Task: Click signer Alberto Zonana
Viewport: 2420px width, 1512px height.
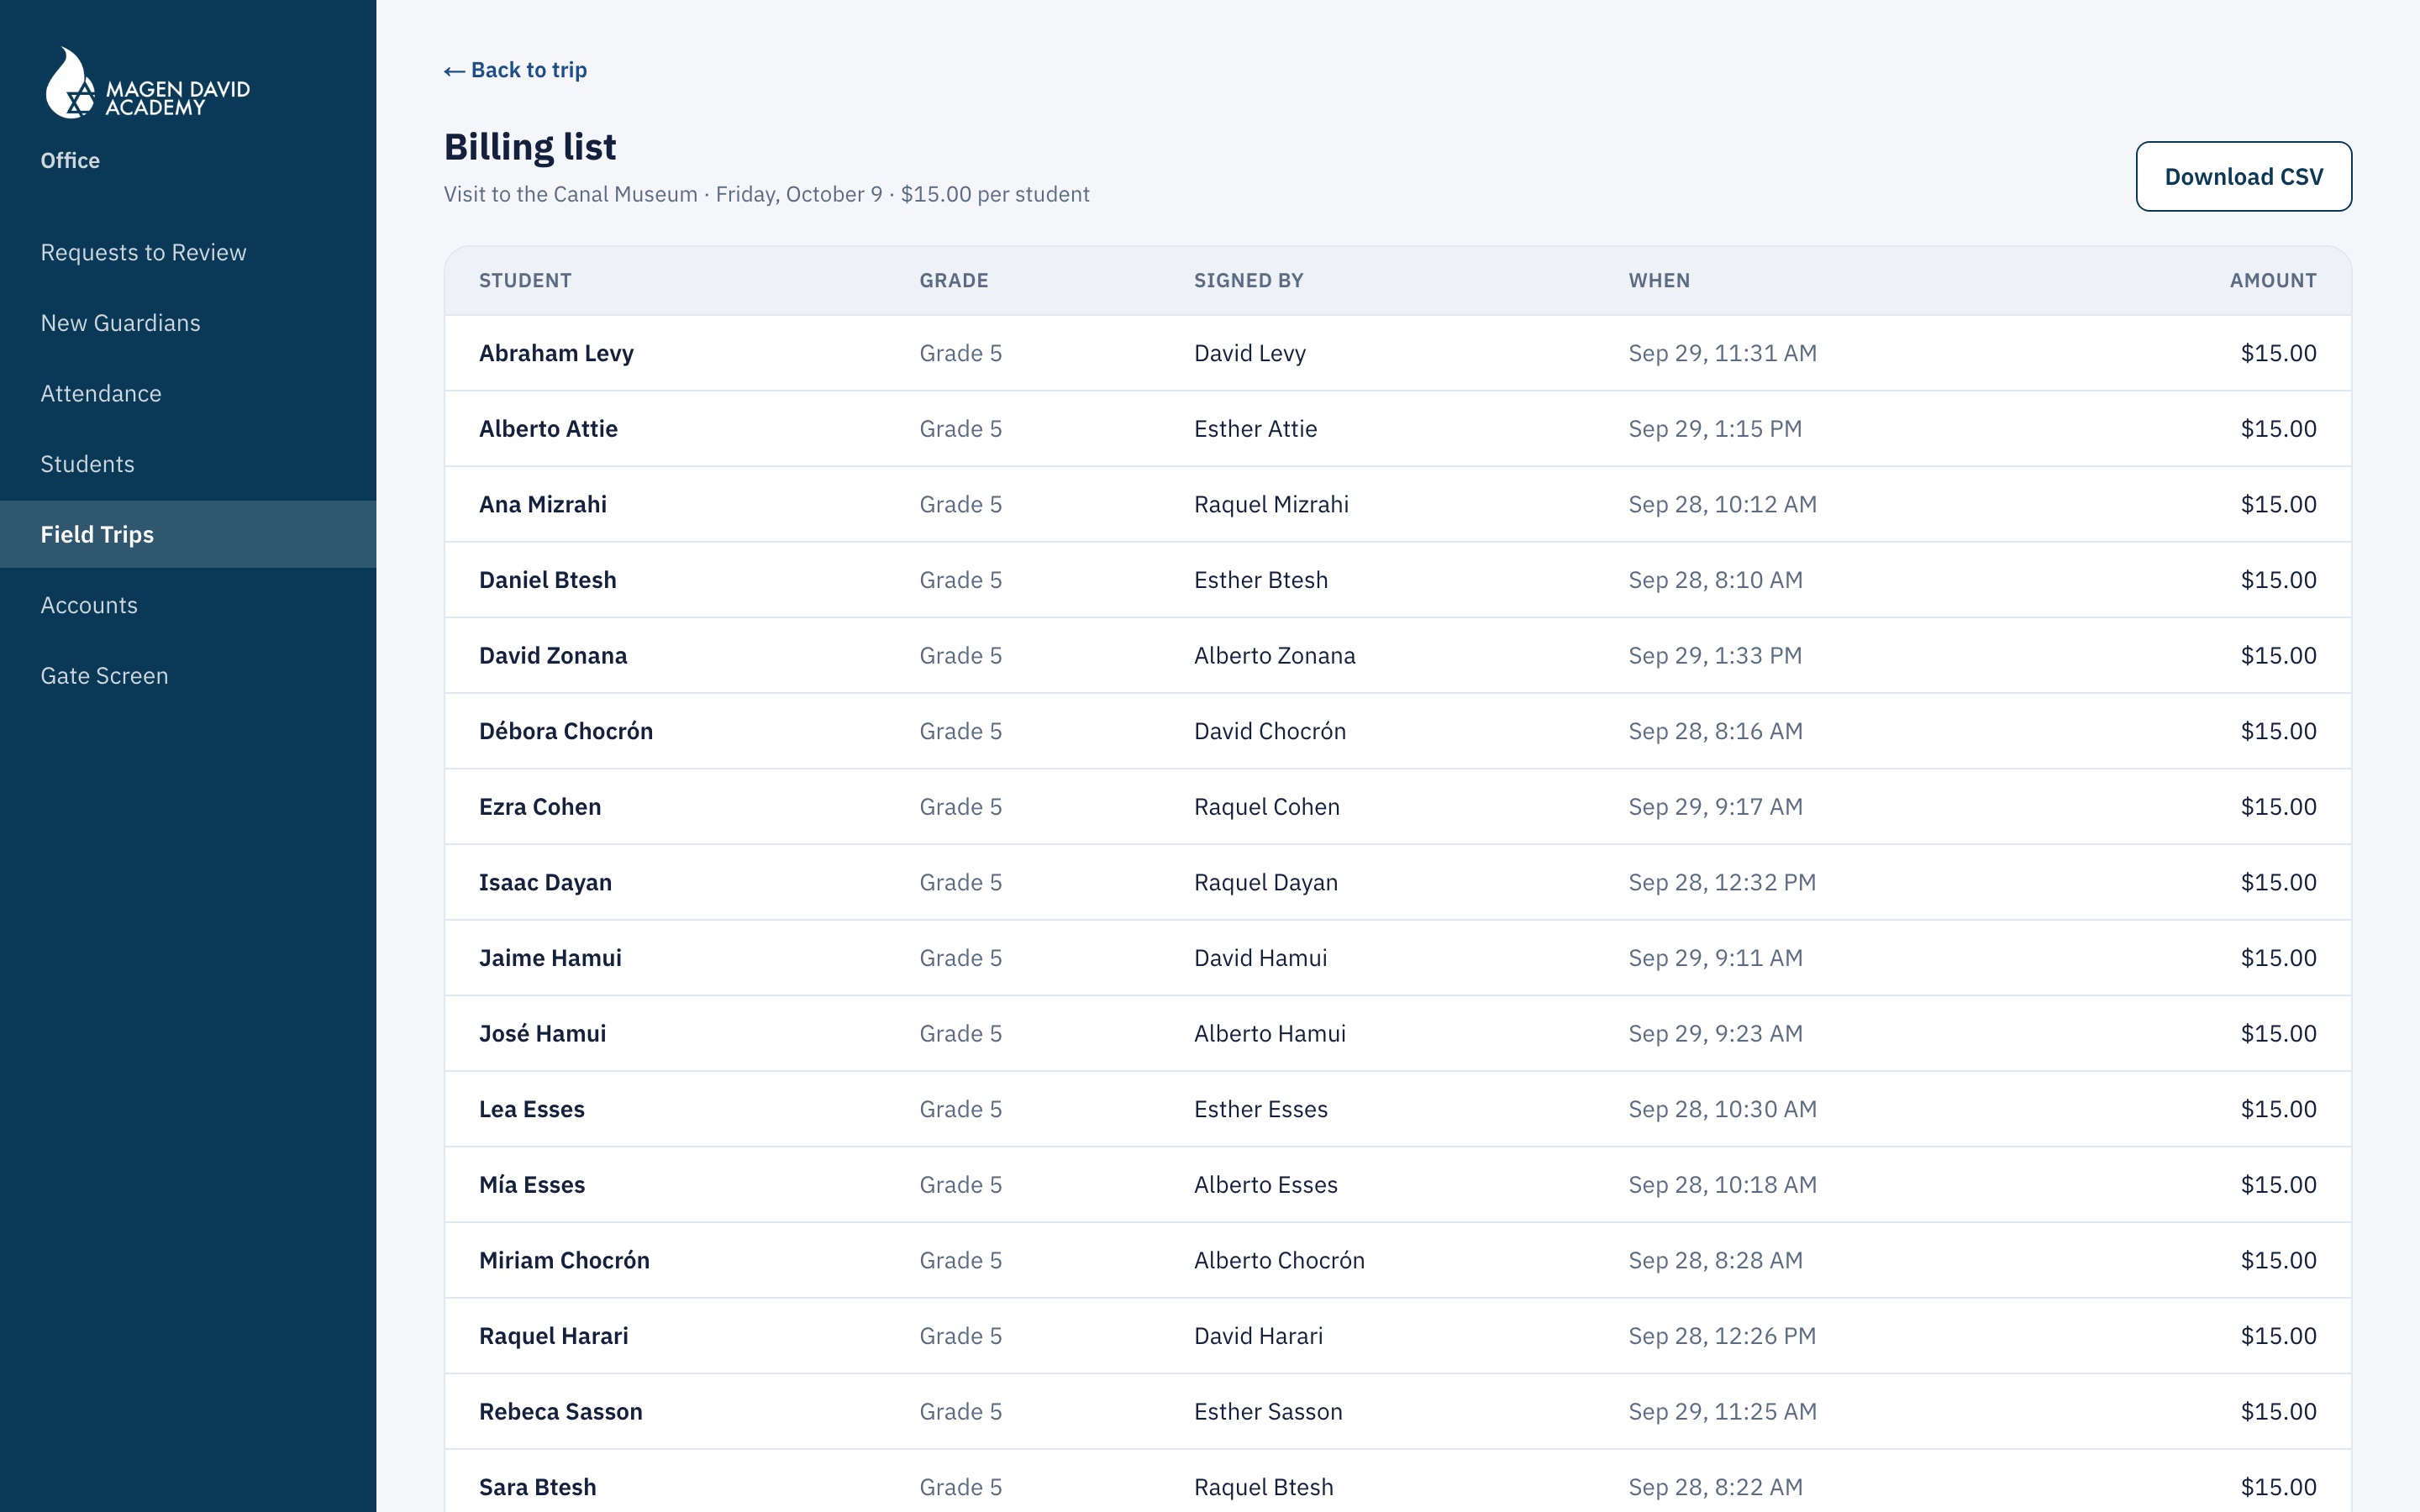Action: coord(1274,656)
